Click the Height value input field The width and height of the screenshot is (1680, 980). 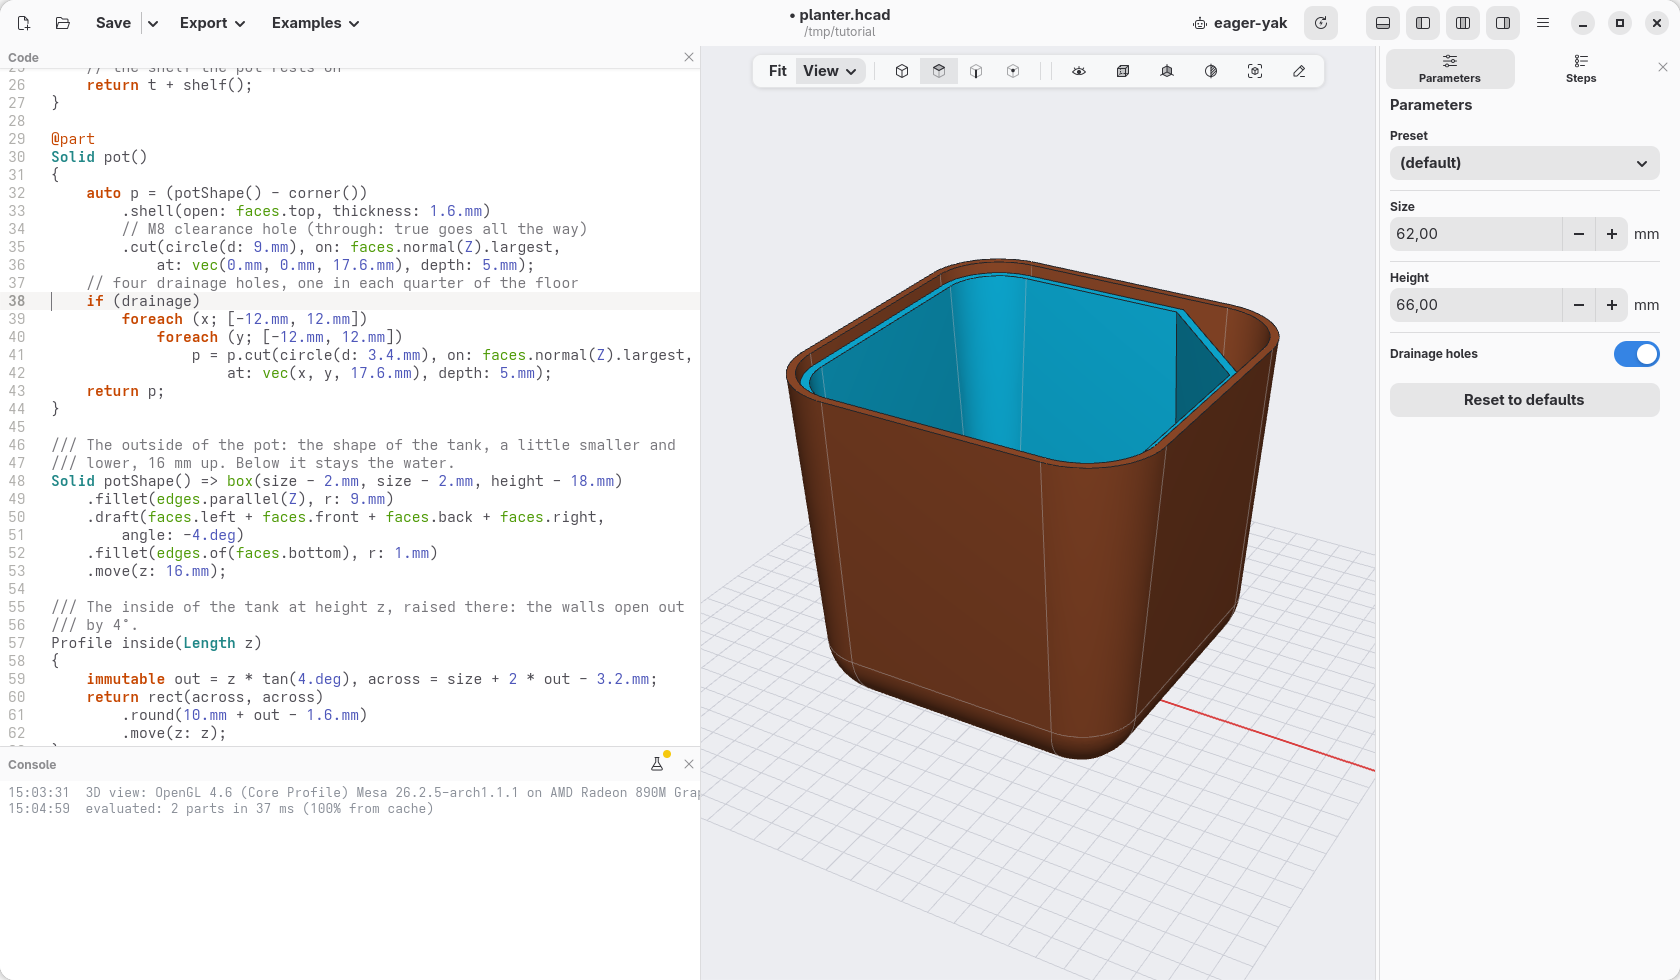pos(1476,305)
